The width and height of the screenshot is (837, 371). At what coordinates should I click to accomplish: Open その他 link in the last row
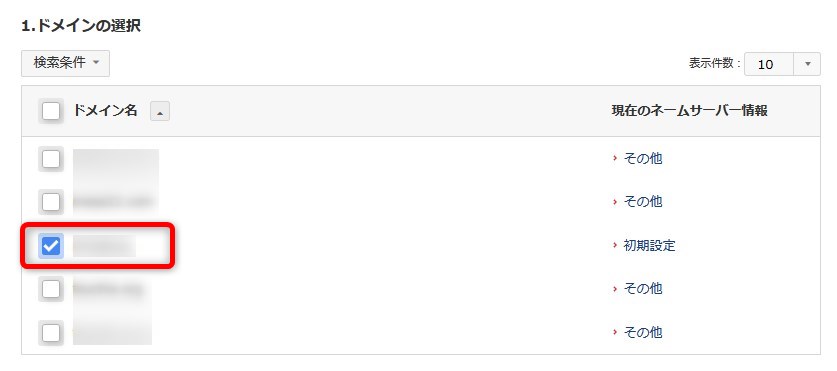tap(643, 333)
